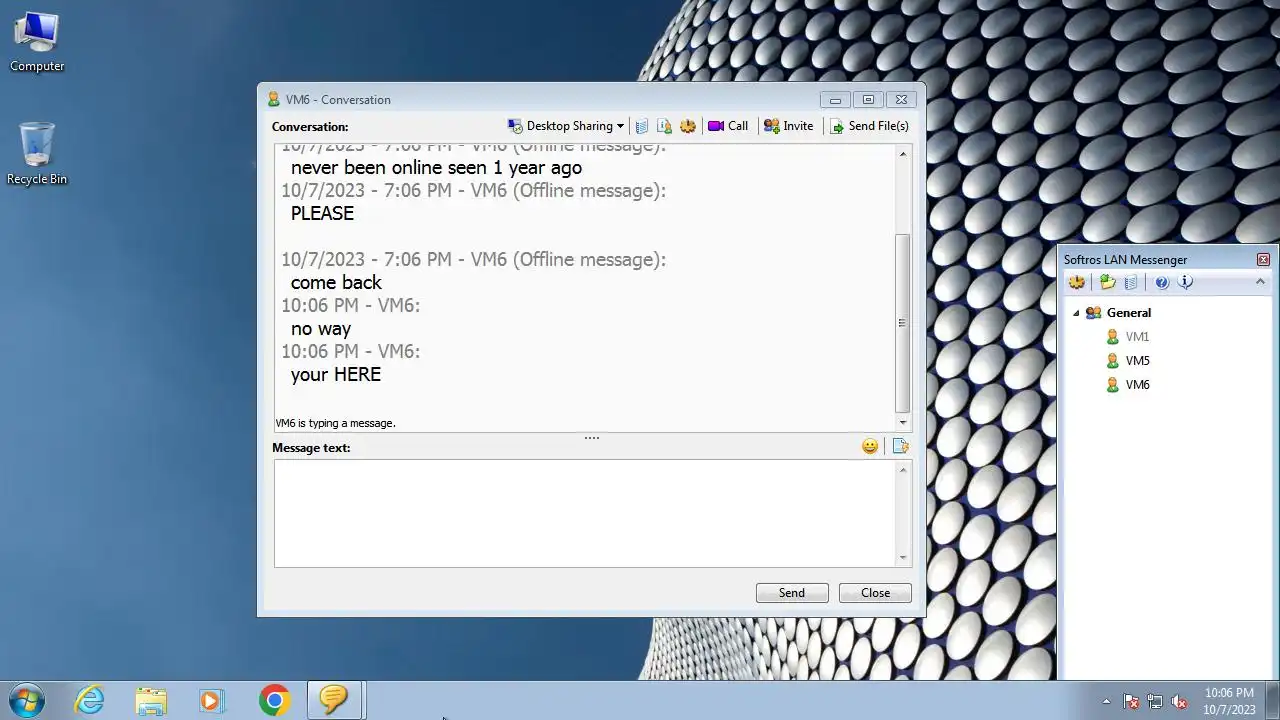Open the about info bubble icon
Image resolution: width=1280 pixels, height=720 pixels.
1185,283
